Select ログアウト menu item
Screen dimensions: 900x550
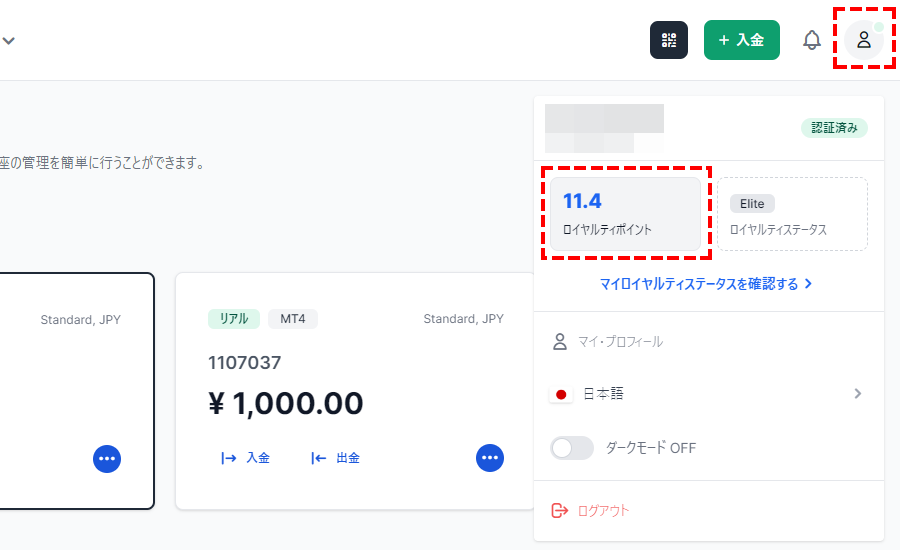(604, 511)
